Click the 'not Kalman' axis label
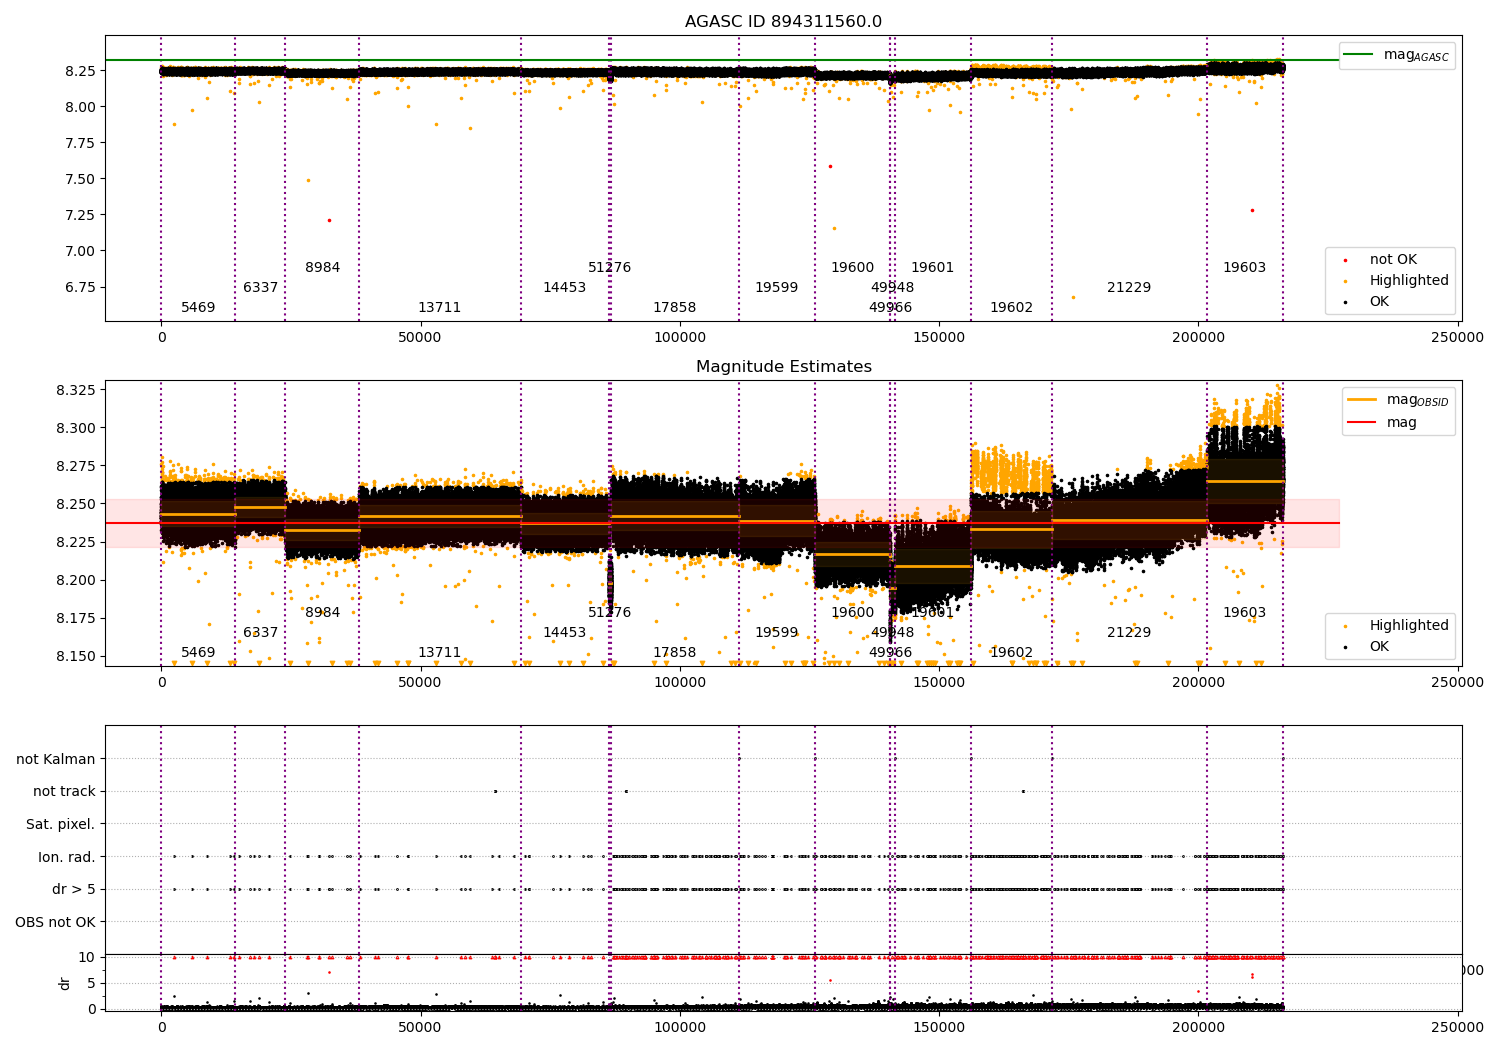The width and height of the screenshot is (1500, 1050). (x=56, y=759)
